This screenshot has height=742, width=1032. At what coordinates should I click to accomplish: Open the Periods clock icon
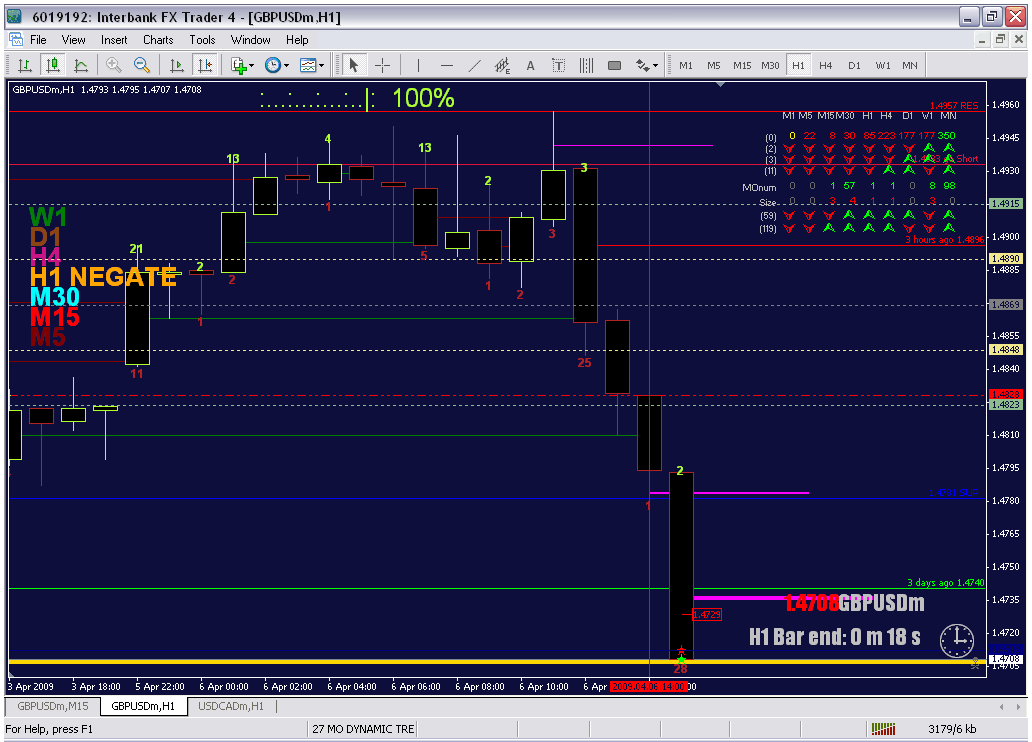click(272, 65)
